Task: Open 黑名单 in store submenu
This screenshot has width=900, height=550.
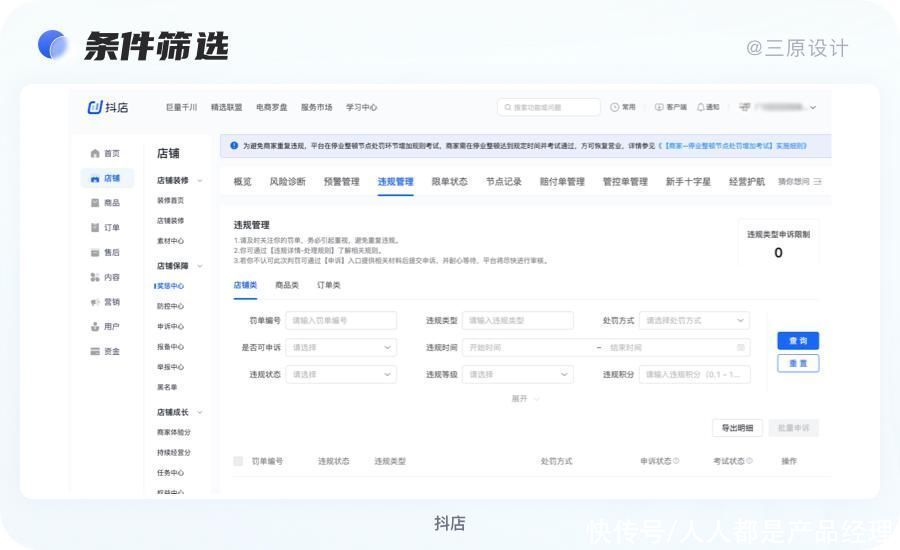Action: 167,387
